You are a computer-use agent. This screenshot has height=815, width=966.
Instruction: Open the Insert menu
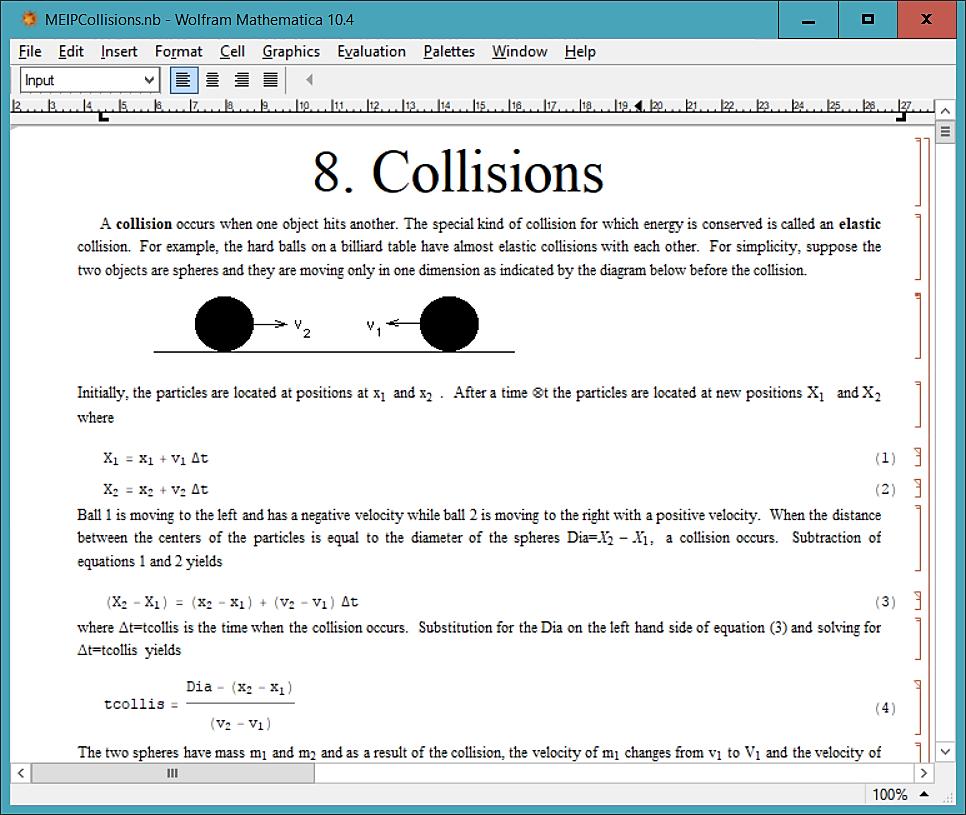coord(119,52)
